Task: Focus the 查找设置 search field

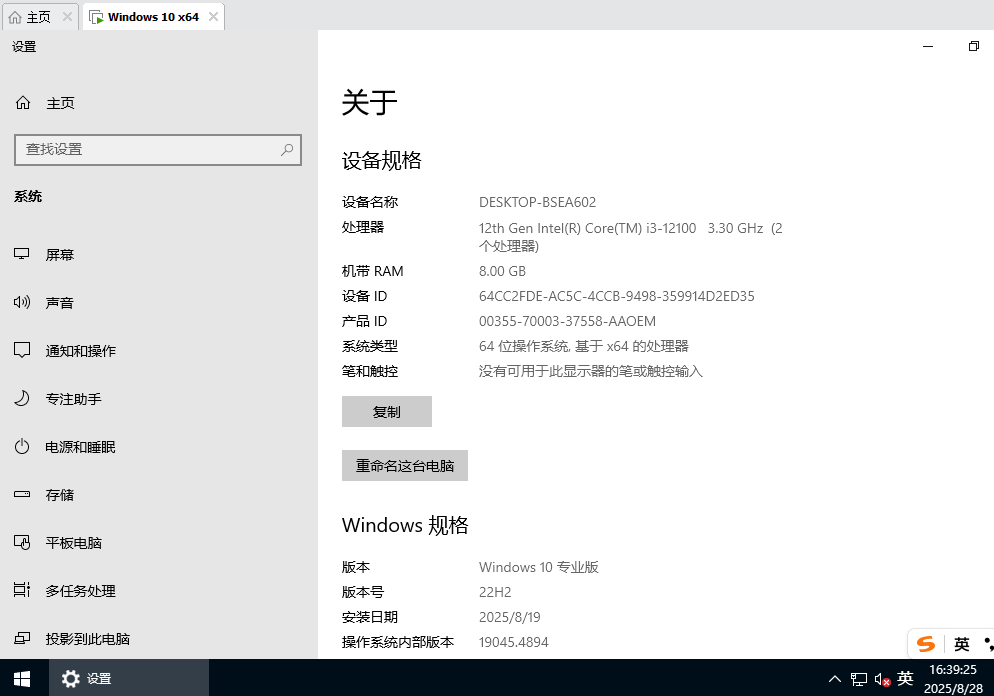Action: pos(158,150)
